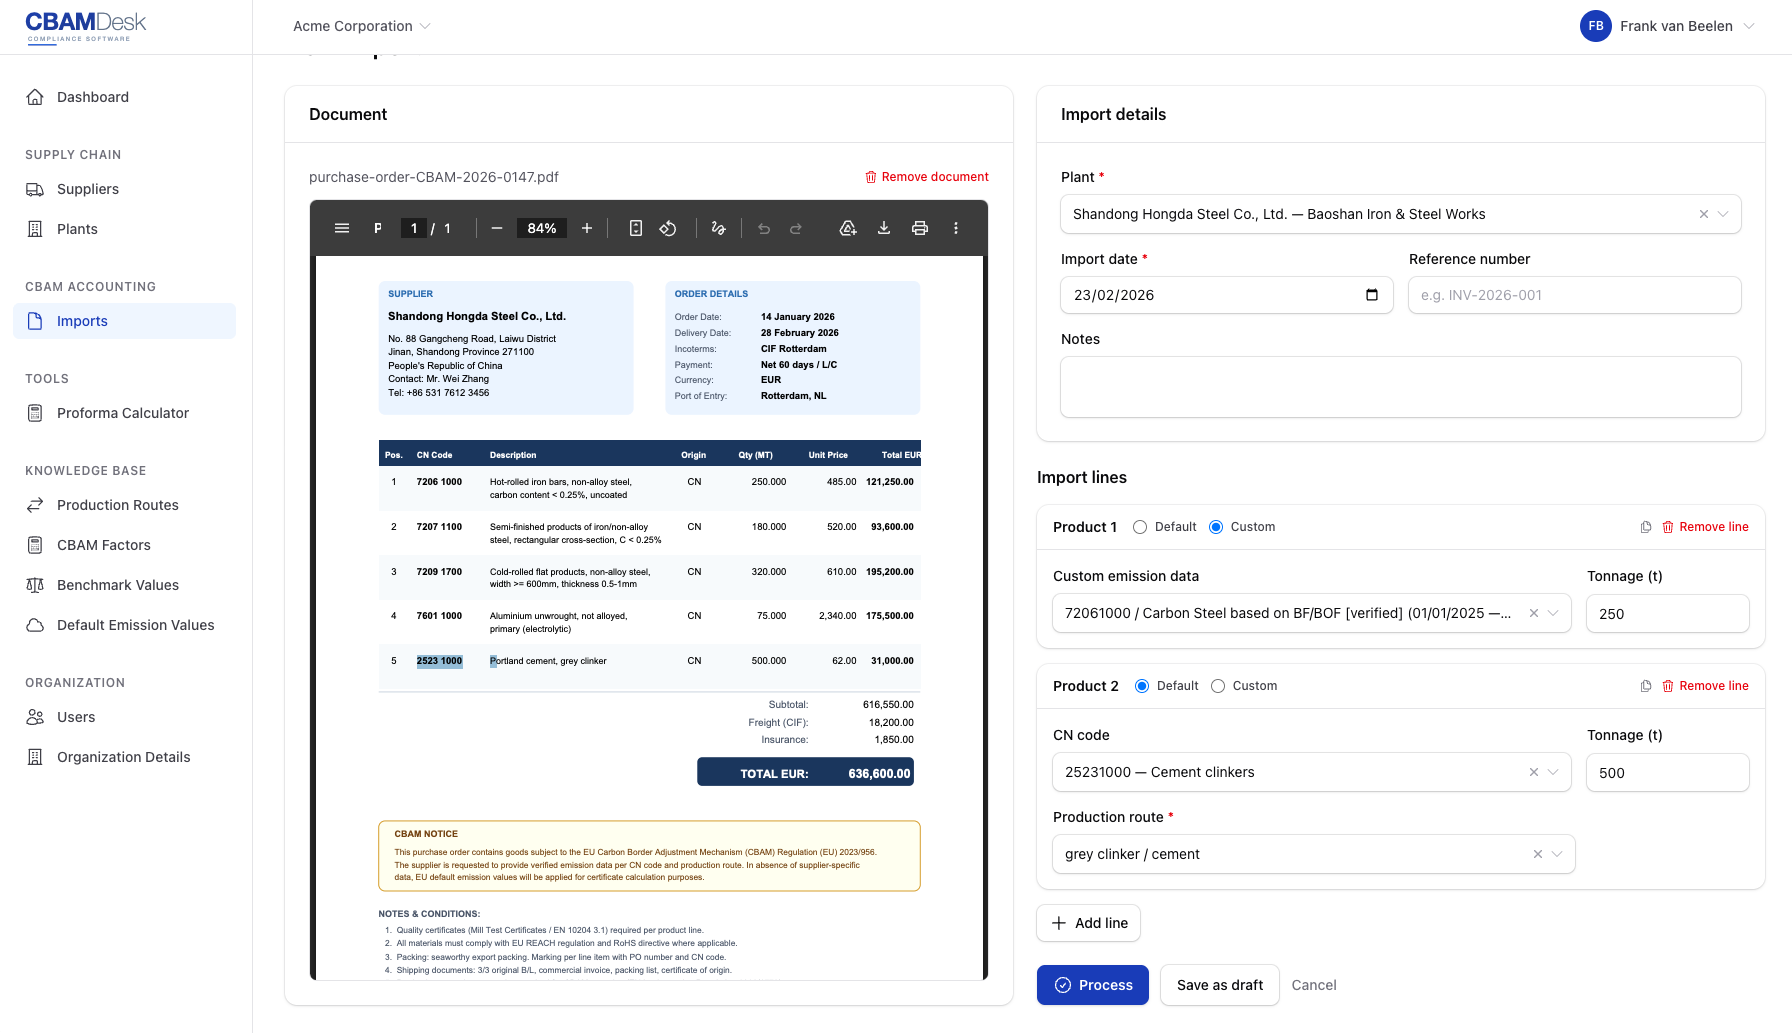Select the draw annotation tool in PDF viewer
This screenshot has width=1792, height=1033.
tap(718, 228)
